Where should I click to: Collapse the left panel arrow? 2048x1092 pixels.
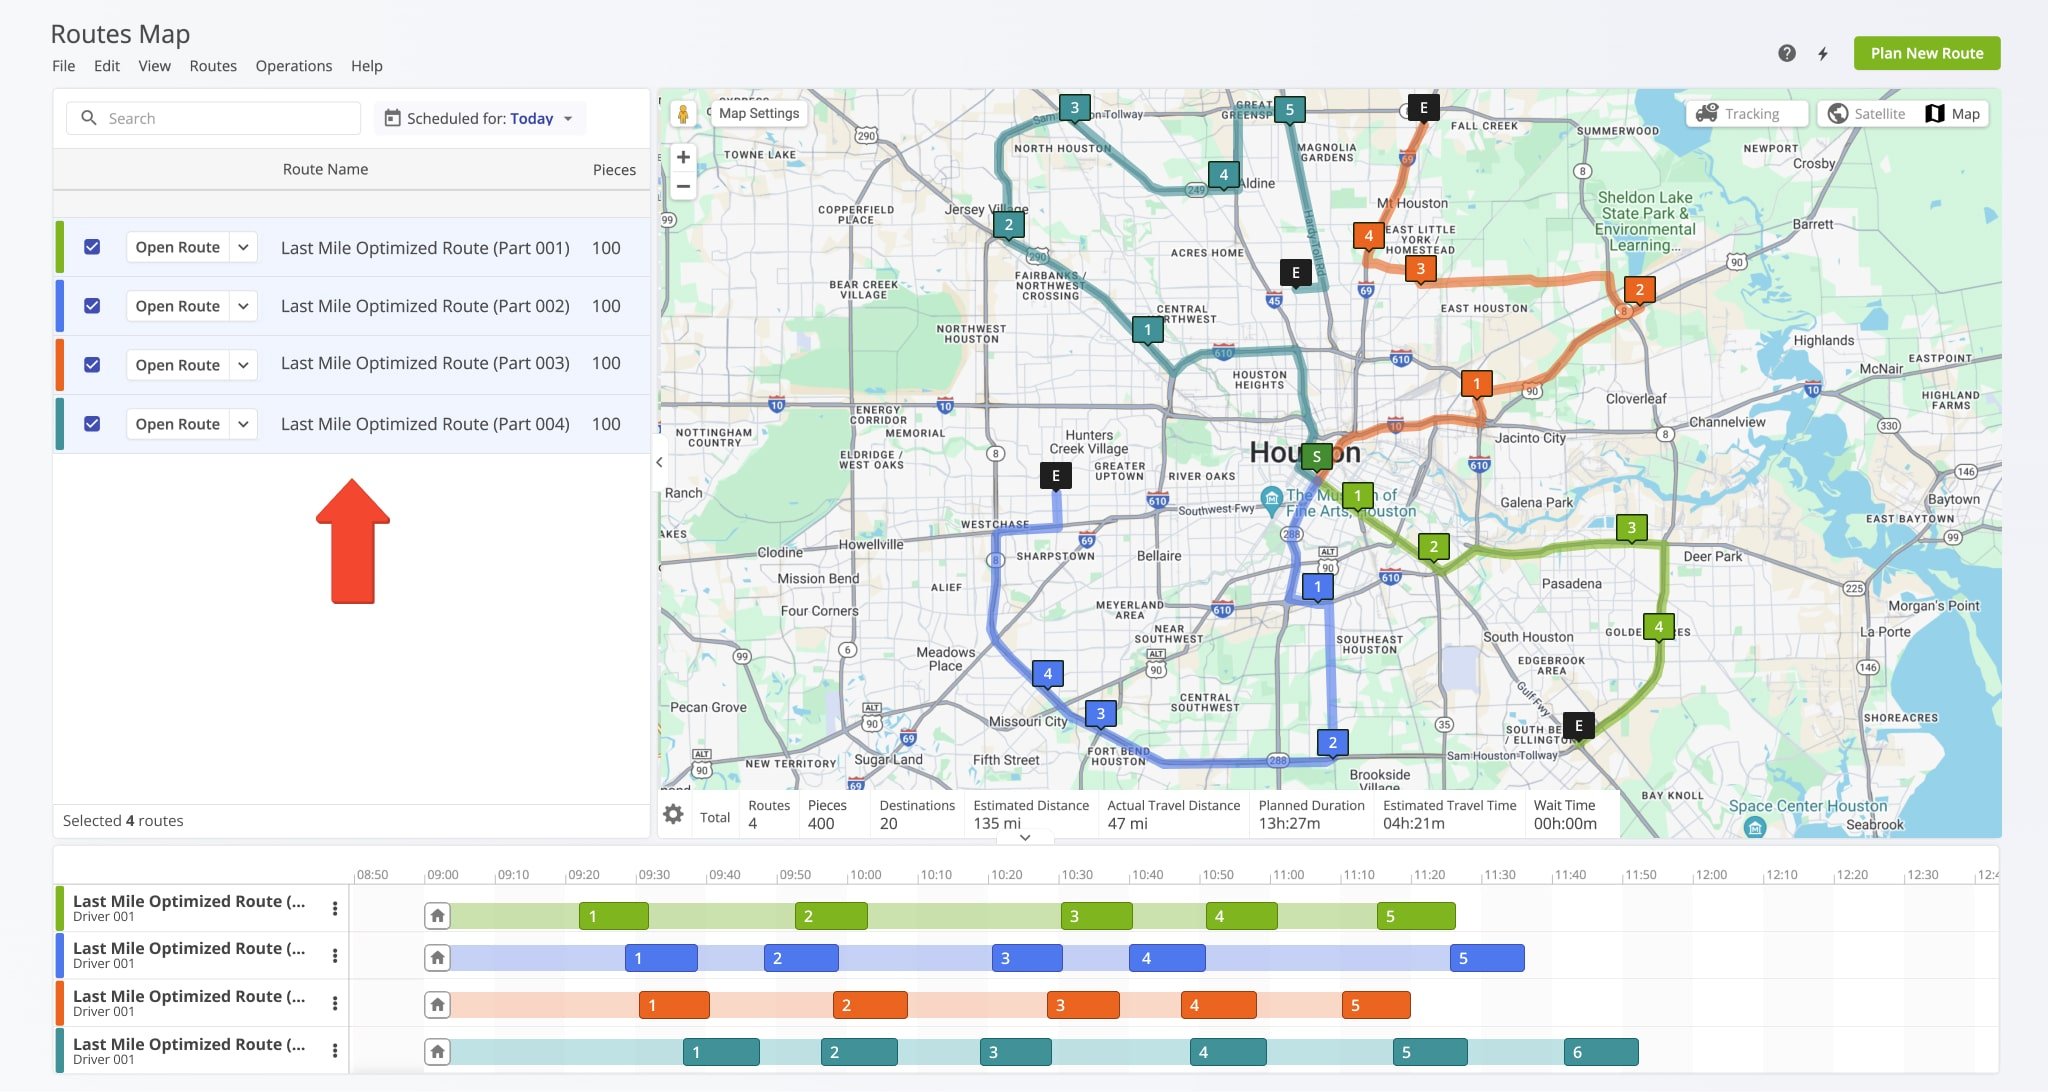[660, 462]
